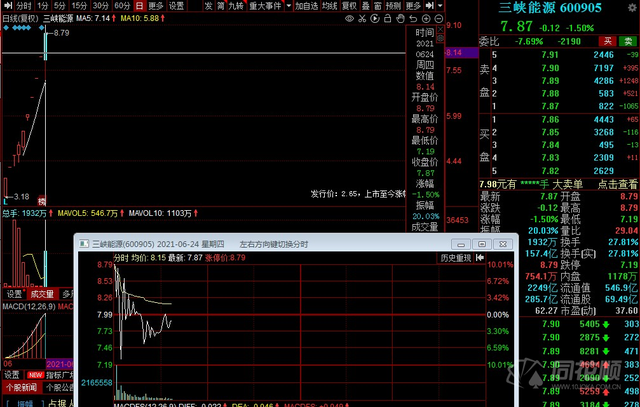Select the 15分 period tab
640x407 pixels.
coord(79,6)
